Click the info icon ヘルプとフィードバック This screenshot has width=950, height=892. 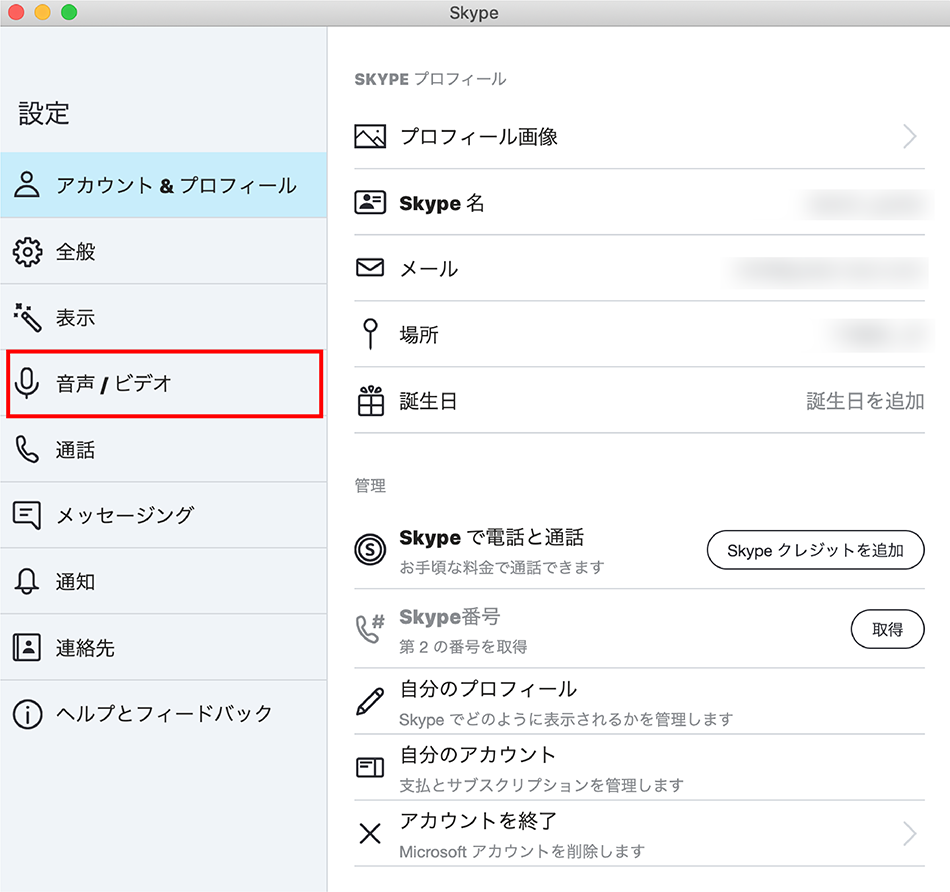[x=27, y=714]
